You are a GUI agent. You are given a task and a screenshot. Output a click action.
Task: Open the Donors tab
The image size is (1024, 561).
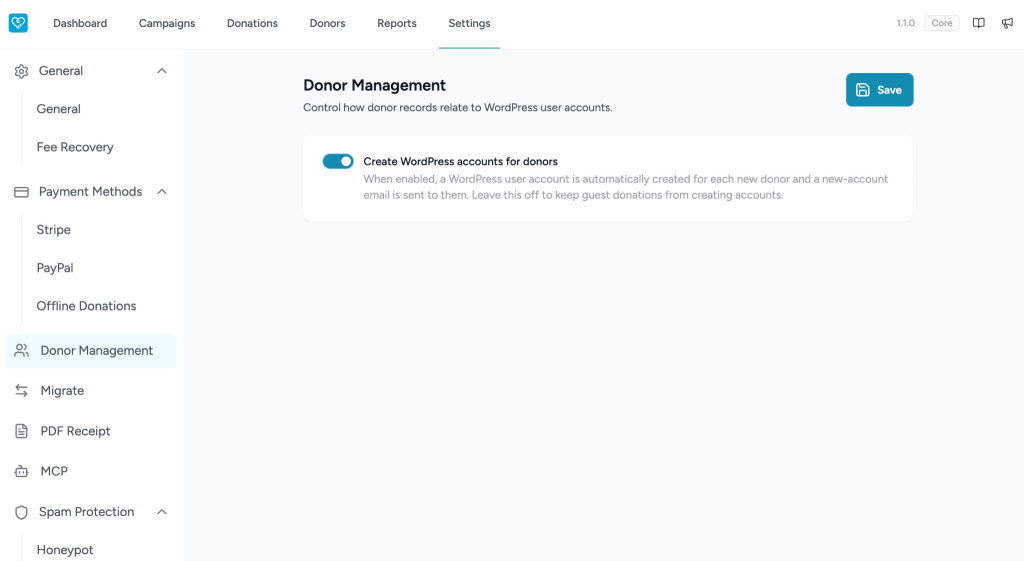[327, 24]
